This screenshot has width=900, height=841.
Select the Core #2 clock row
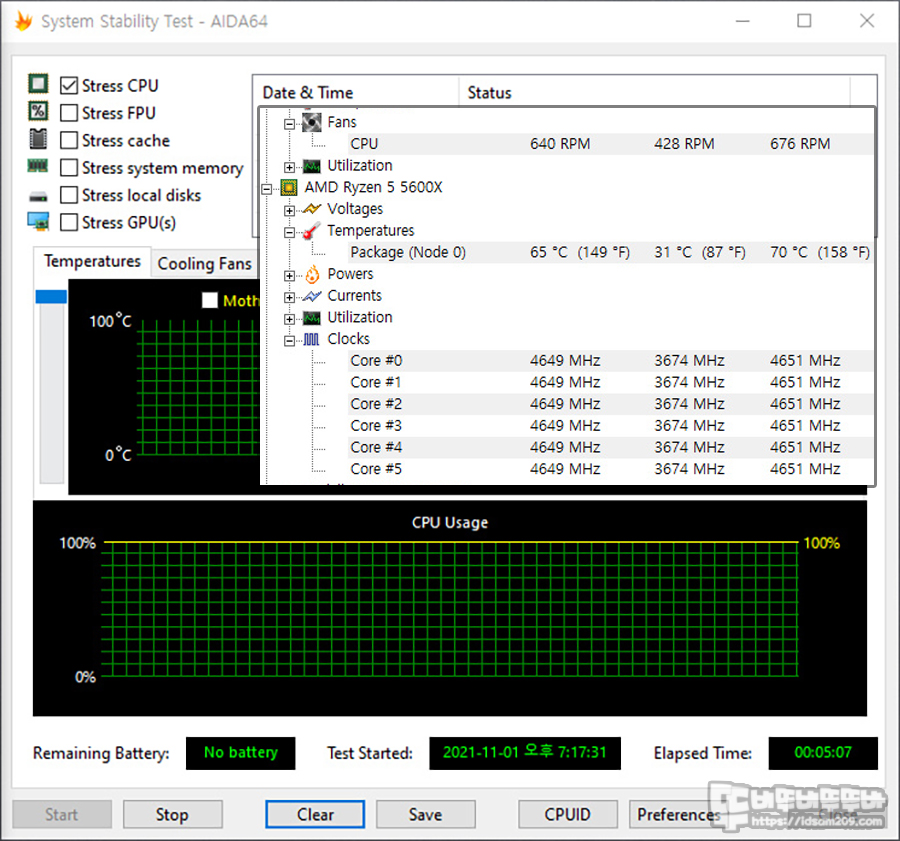click(610, 404)
